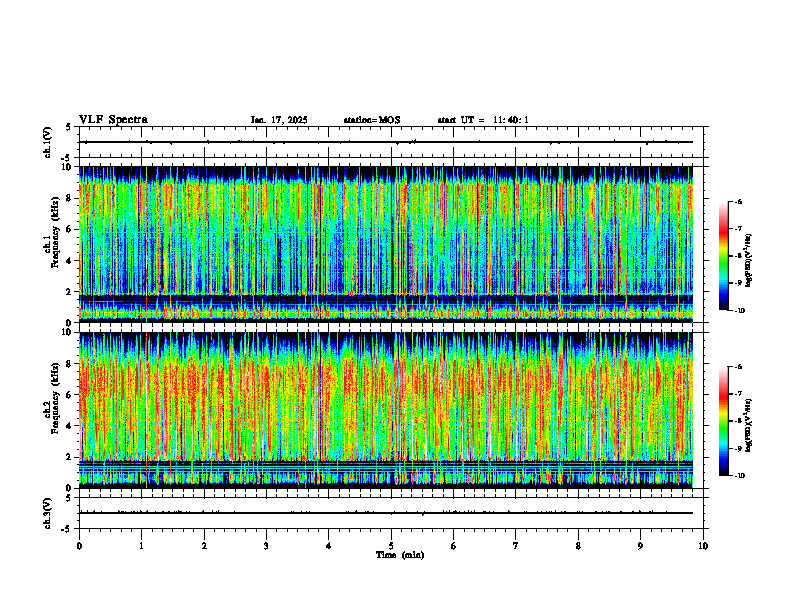Viewport: 792px width, 612px height.
Task: Click the "-6" label on ch.2 colorbar
Action: click(x=738, y=367)
